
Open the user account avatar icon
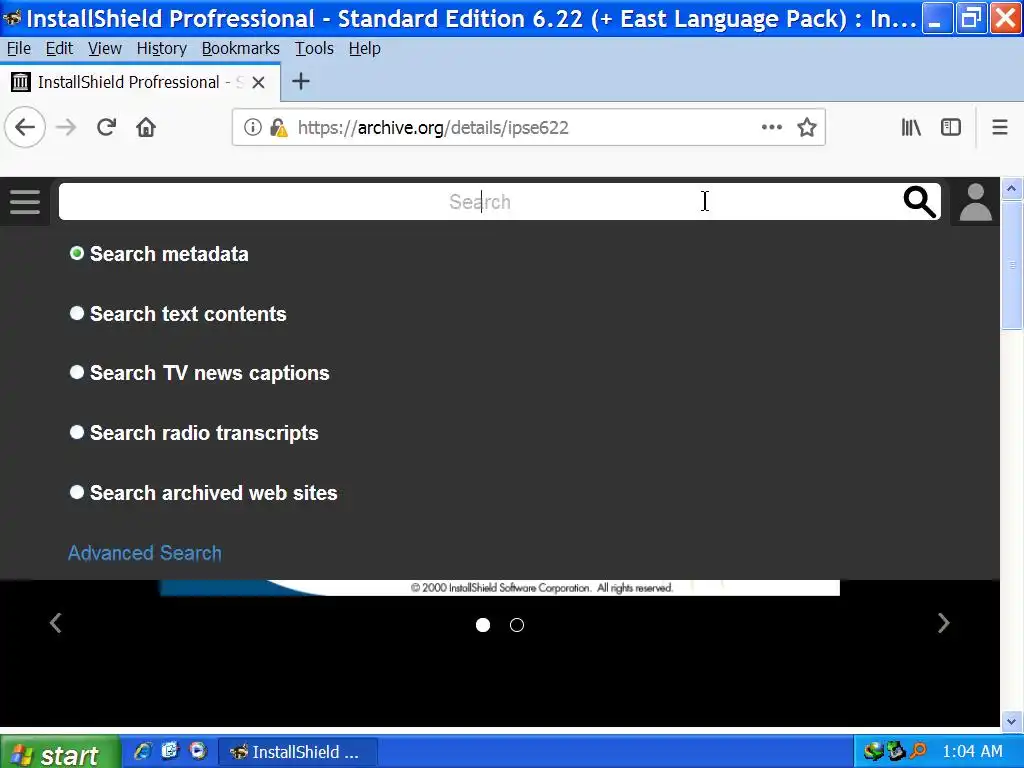[976, 201]
